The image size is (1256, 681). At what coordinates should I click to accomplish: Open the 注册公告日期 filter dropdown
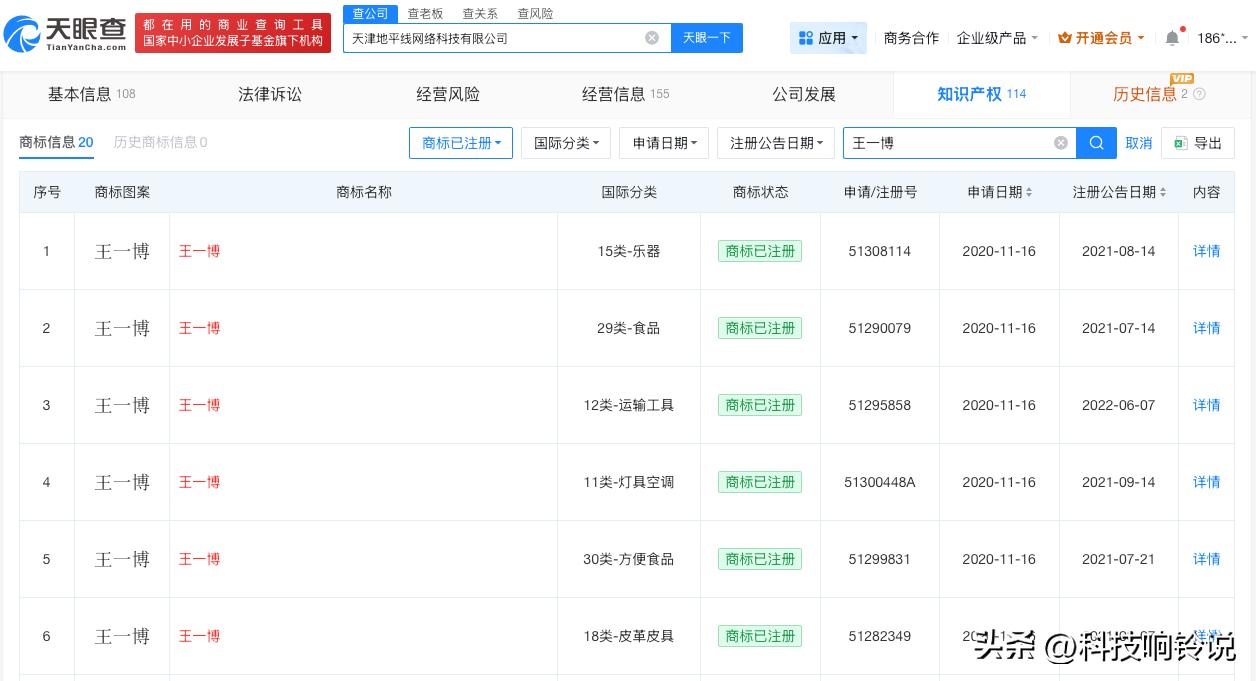point(776,143)
